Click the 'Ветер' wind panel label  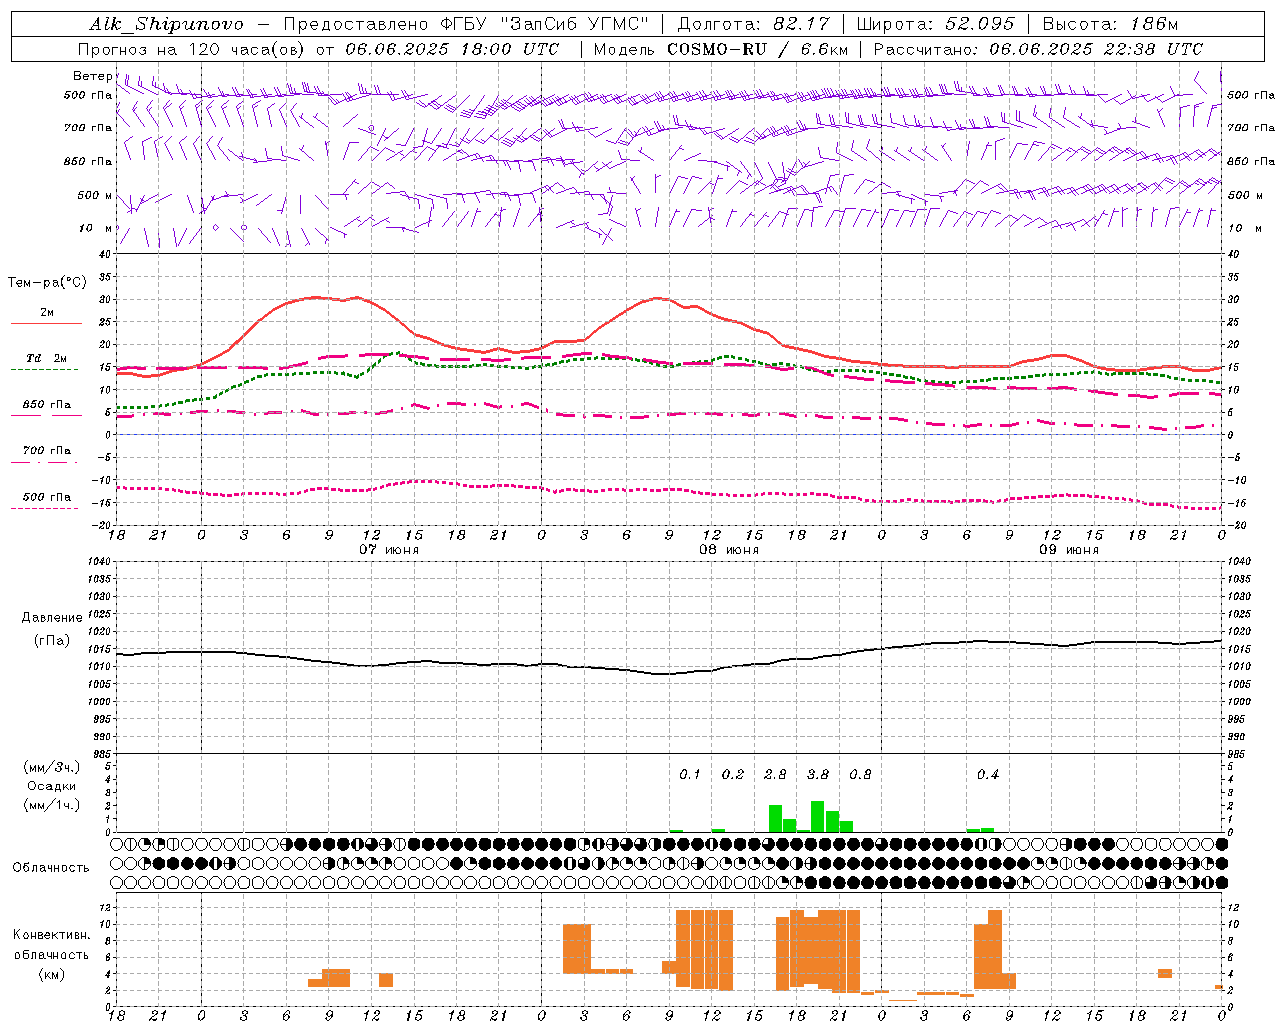(x=92, y=76)
